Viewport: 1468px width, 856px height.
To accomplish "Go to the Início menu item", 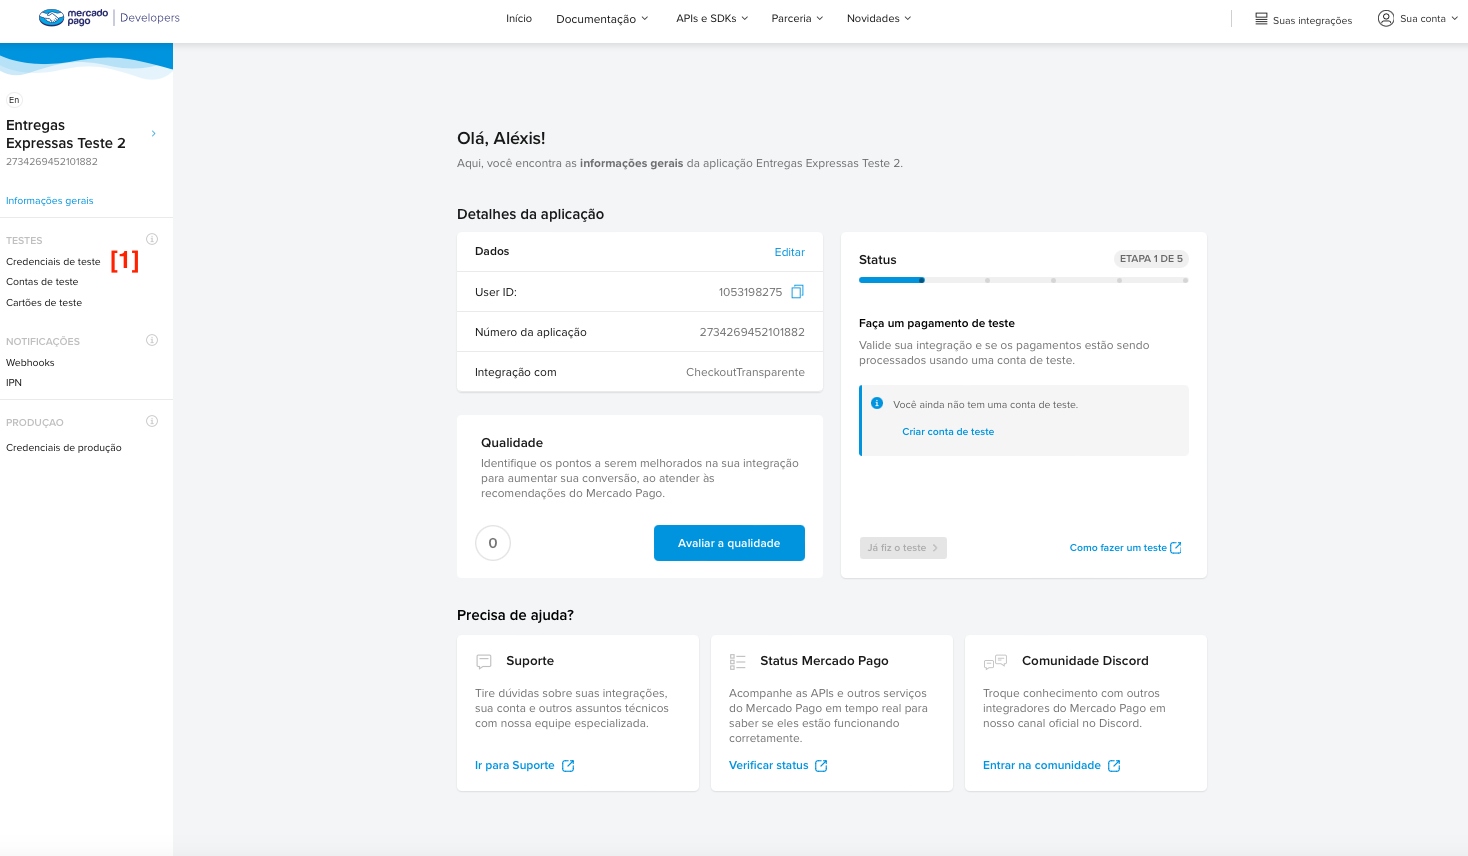I will tap(519, 19).
